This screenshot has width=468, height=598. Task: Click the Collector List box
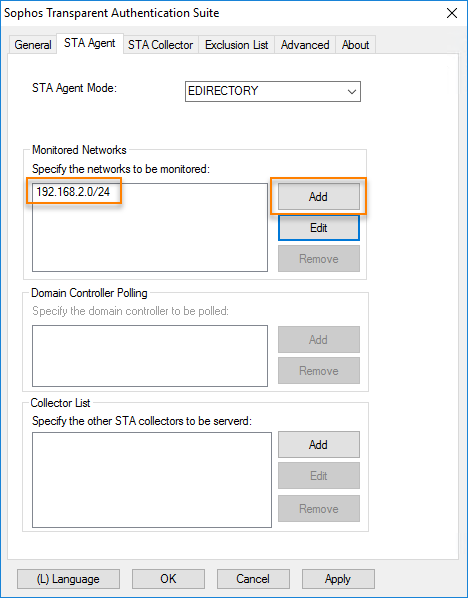point(152,480)
